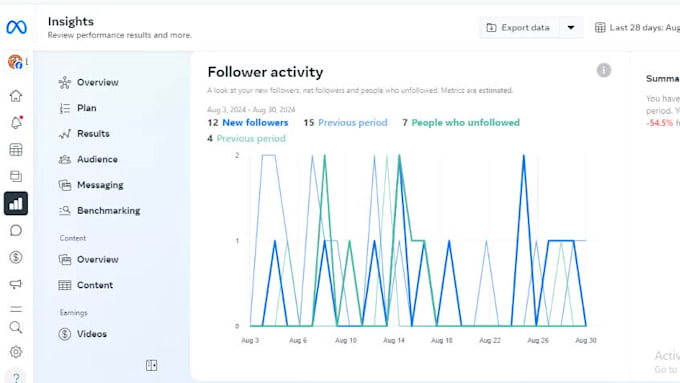This screenshot has width=680, height=383.
Task: Click Aug 14 label on chart axis
Action: 394,340
